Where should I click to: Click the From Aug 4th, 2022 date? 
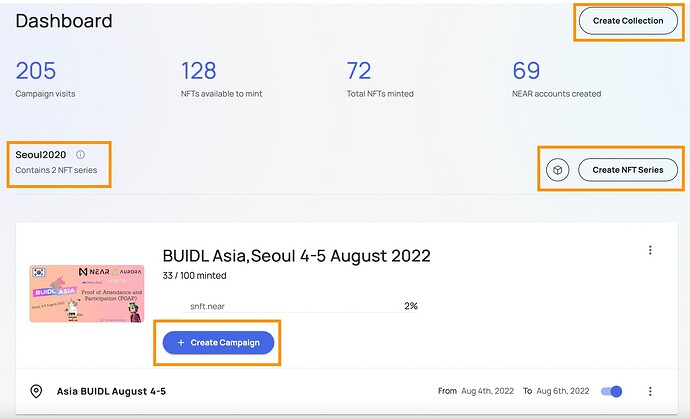click(476, 391)
